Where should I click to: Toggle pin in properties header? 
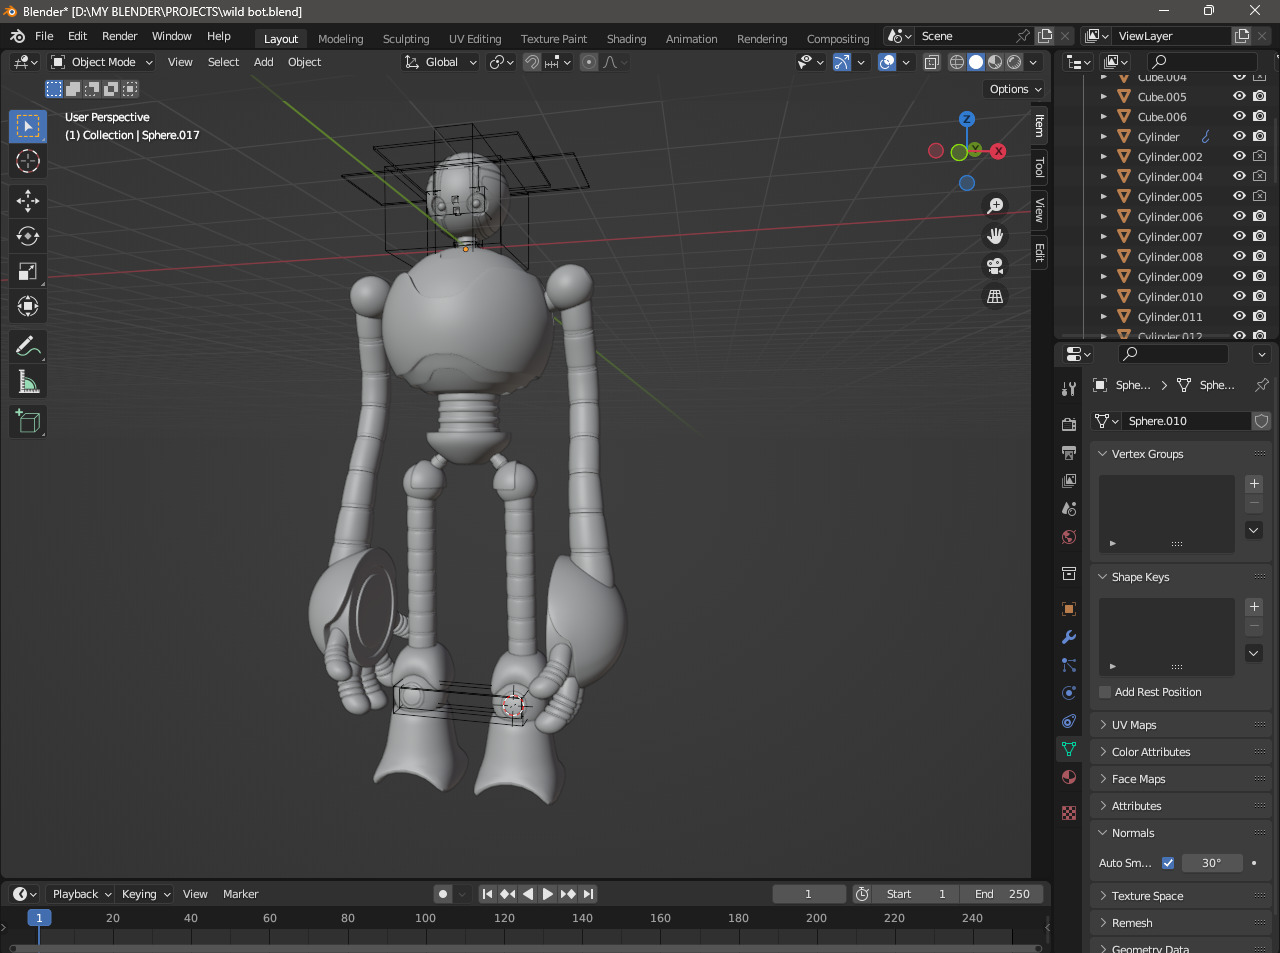(x=1262, y=385)
